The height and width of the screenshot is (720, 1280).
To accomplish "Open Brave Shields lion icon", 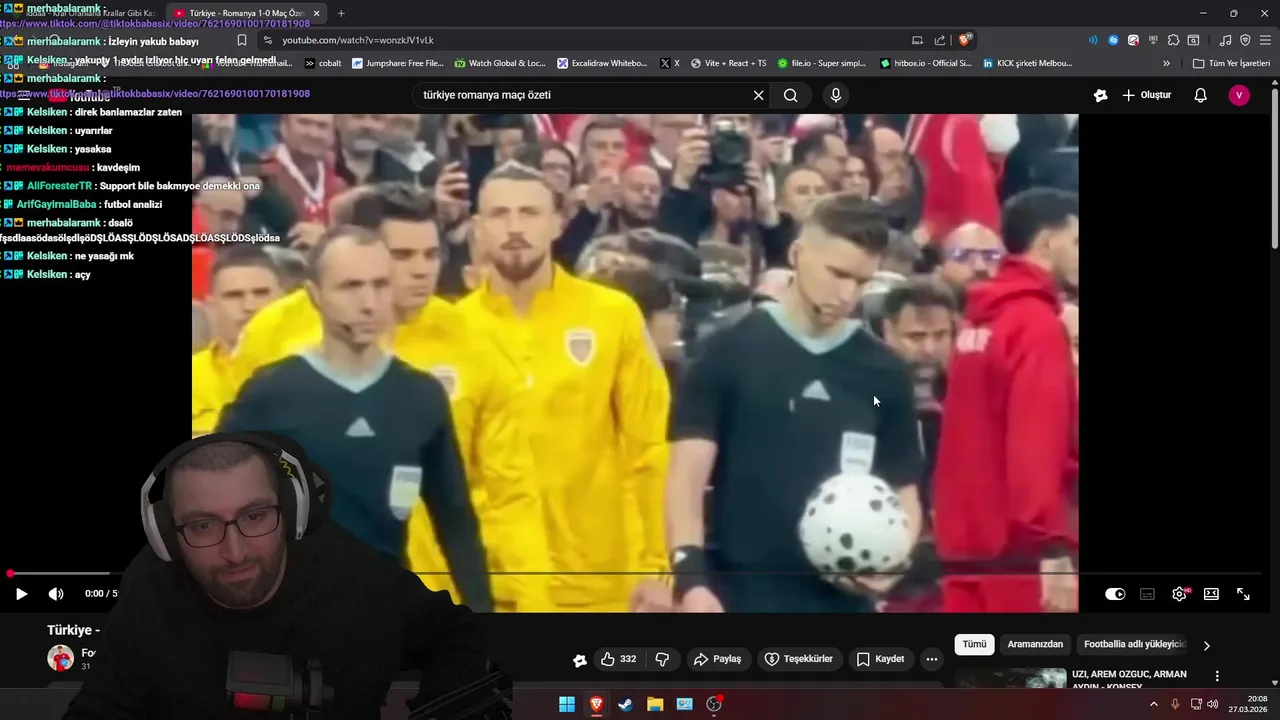I will pos(965,40).
